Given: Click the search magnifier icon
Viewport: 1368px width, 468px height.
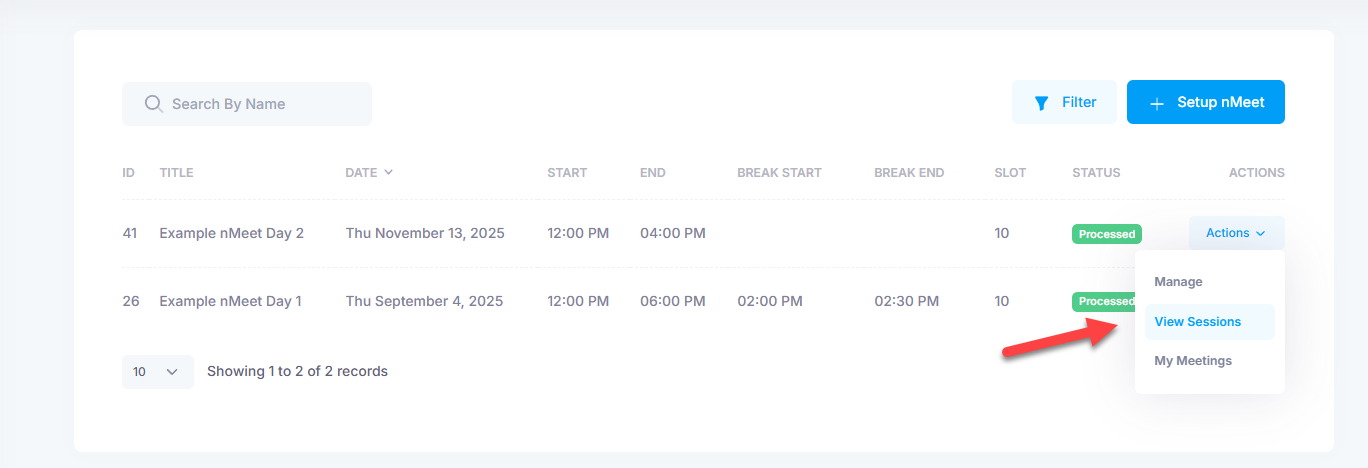Looking at the screenshot, I should [153, 104].
